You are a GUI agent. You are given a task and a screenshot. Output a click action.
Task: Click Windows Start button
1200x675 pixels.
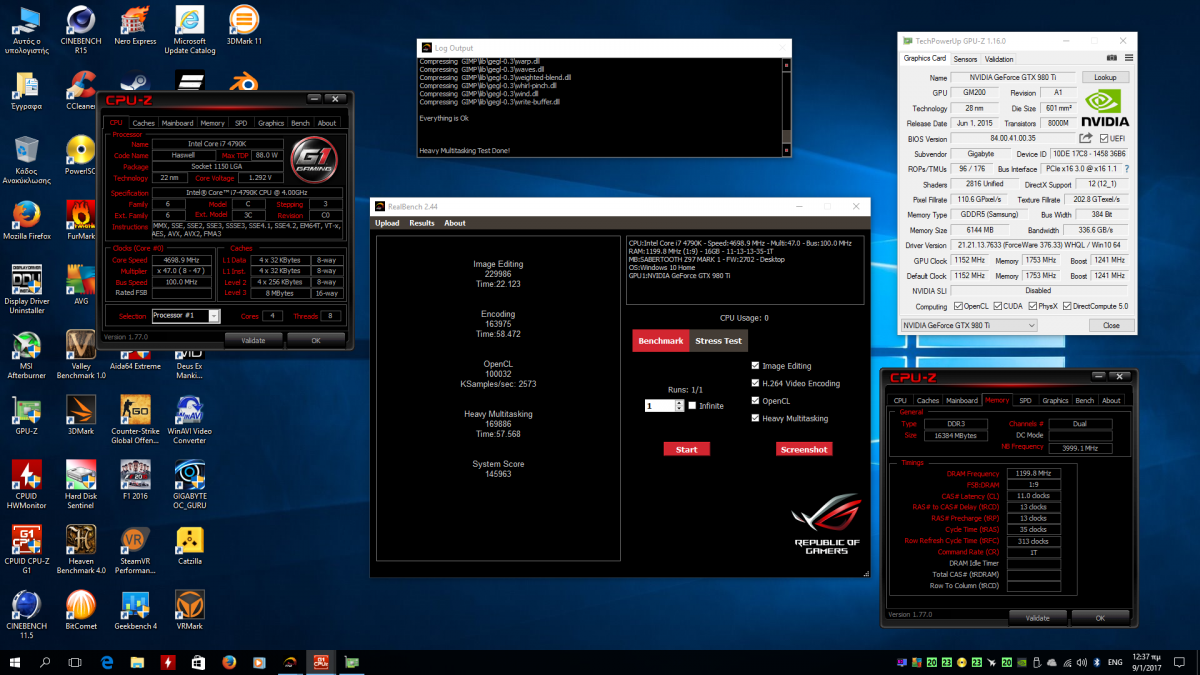15,662
